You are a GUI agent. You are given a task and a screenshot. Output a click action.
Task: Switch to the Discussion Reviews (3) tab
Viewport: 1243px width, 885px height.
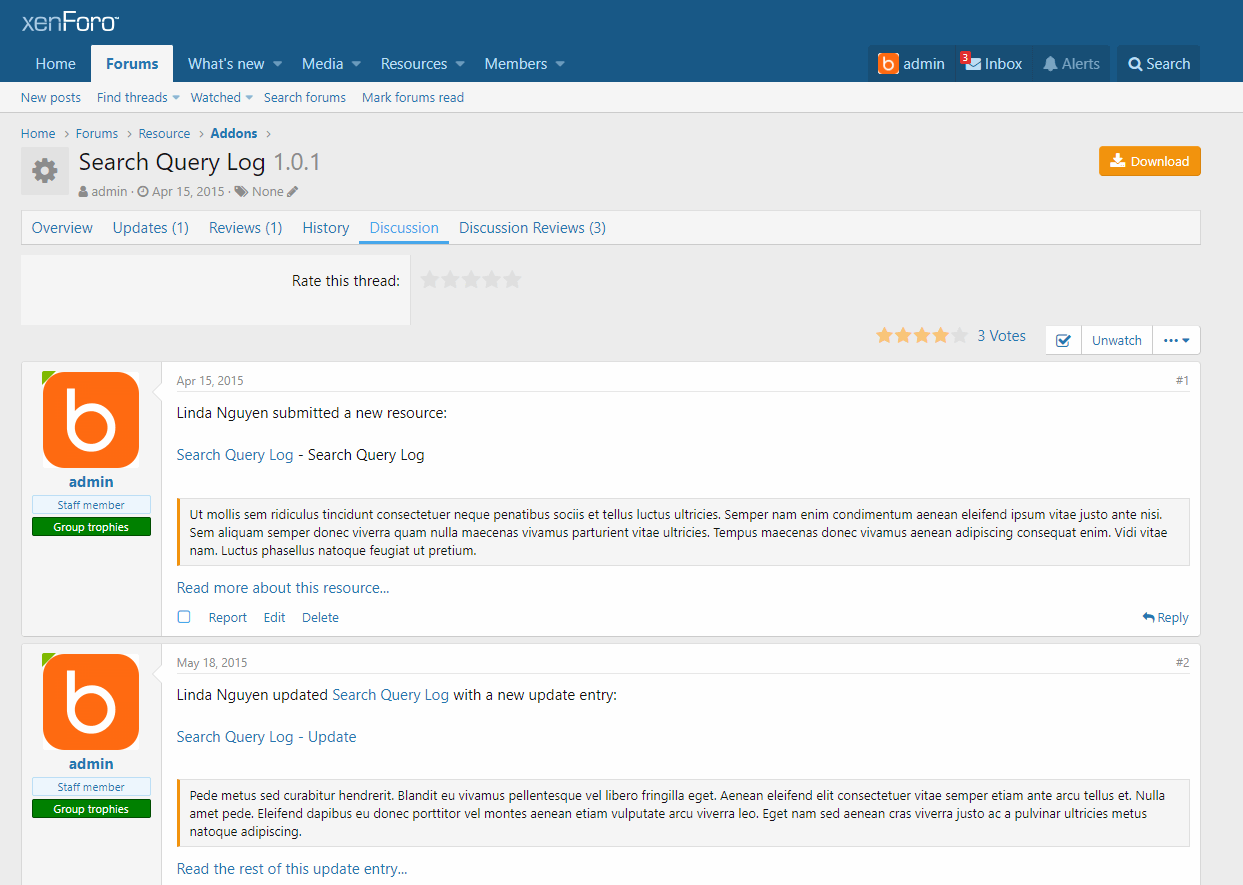coord(532,228)
